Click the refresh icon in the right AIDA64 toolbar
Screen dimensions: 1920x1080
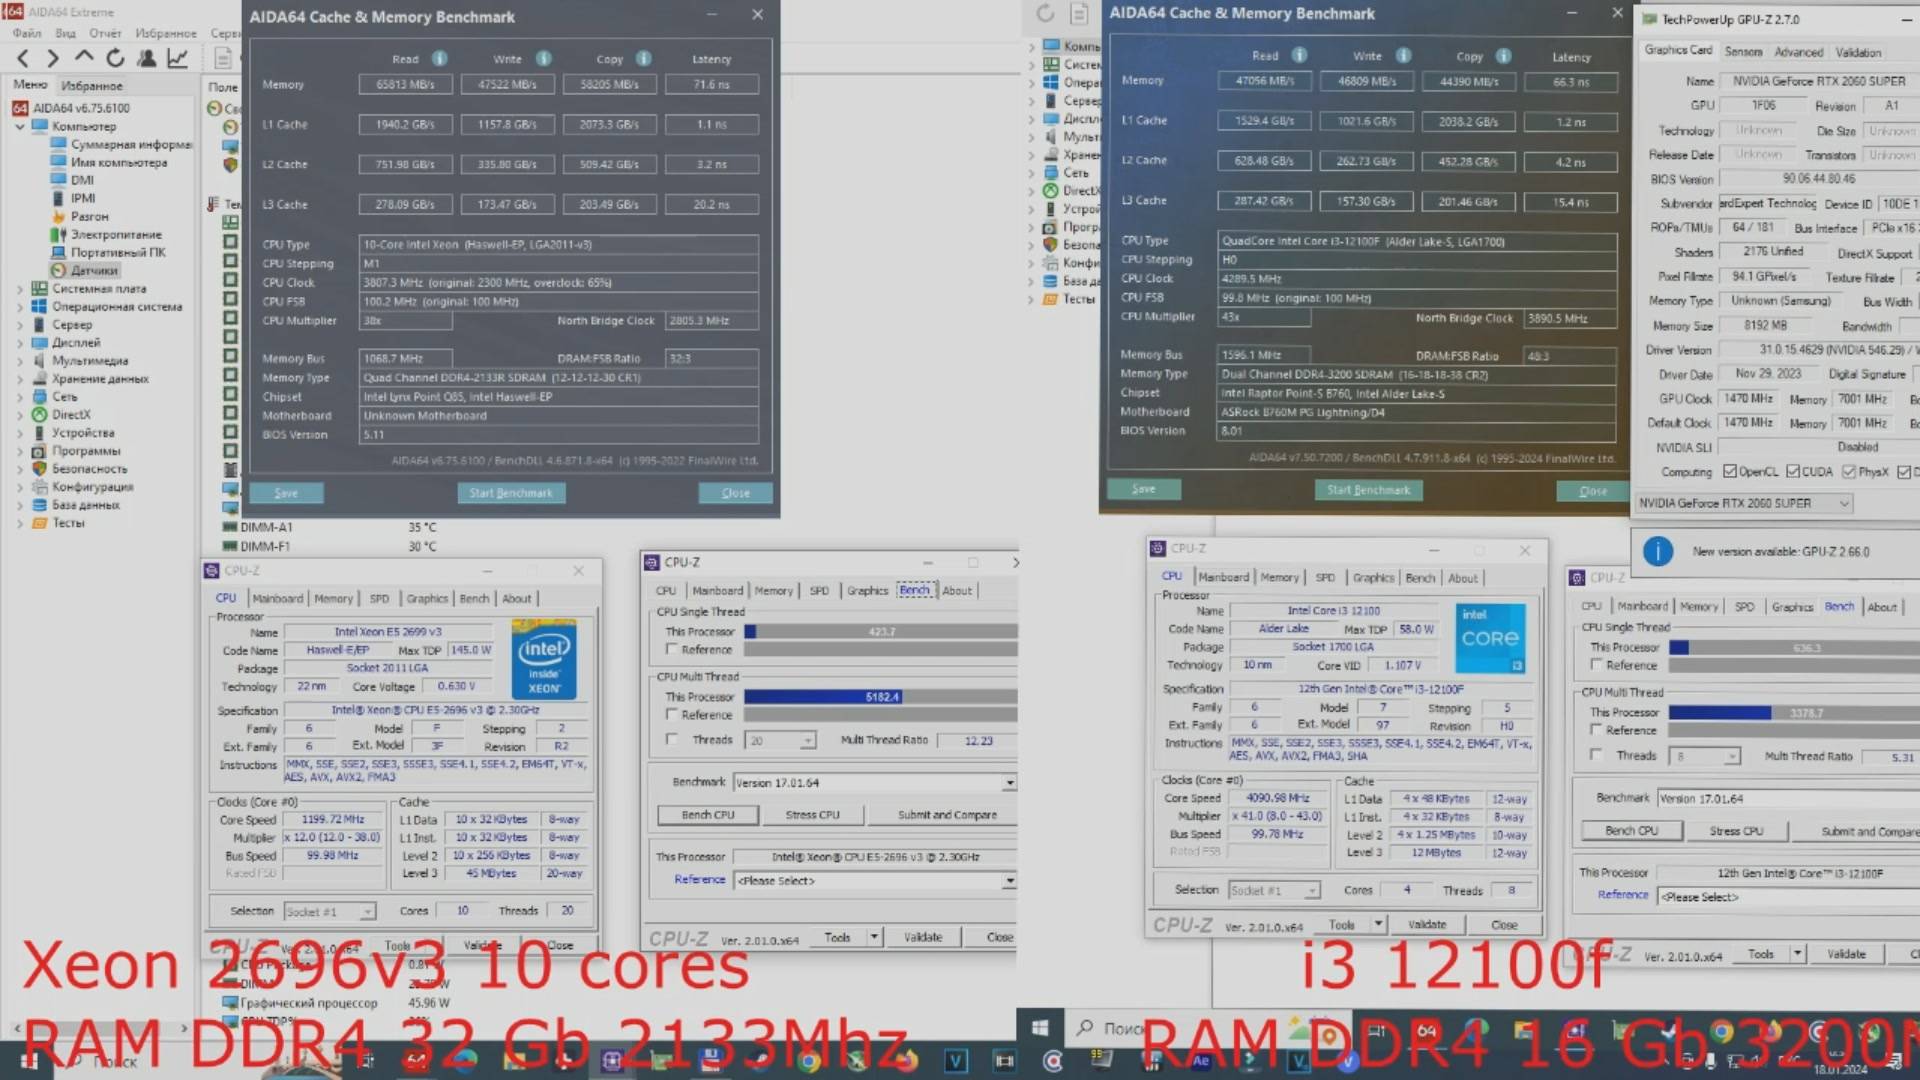(x=1045, y=13)
